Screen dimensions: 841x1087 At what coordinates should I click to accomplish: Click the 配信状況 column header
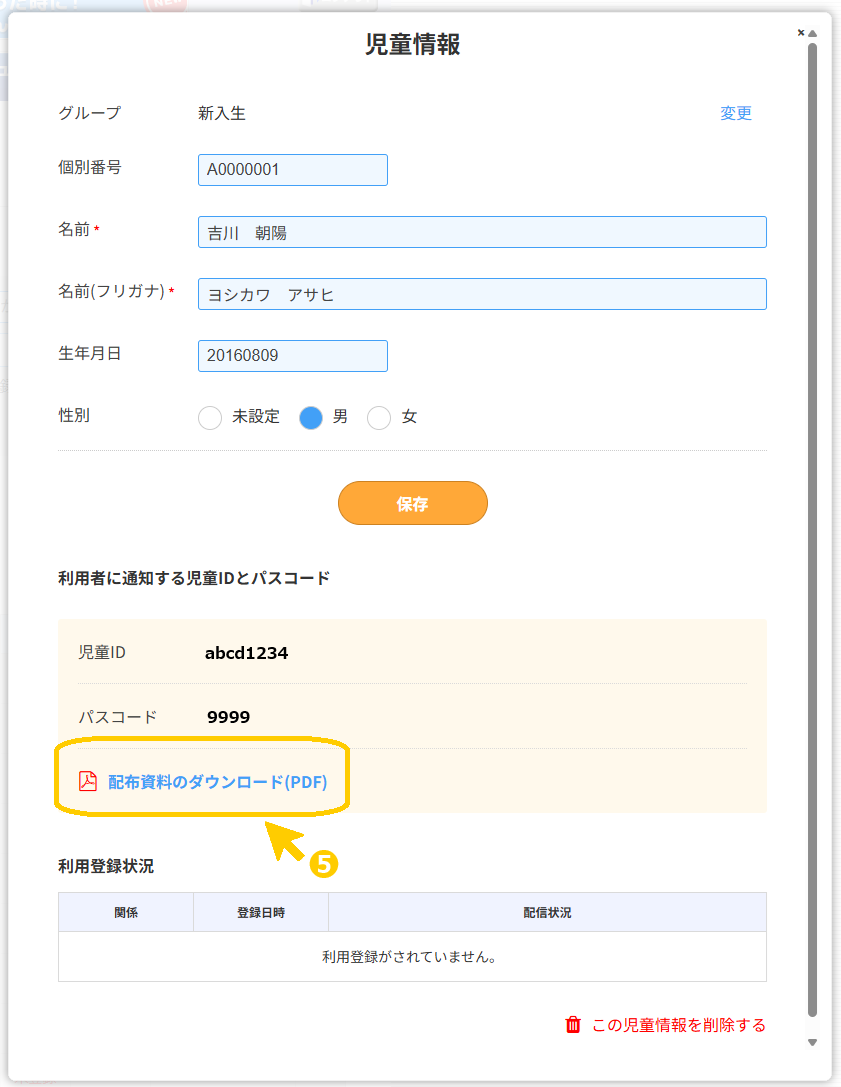click(x=547, y=912)
